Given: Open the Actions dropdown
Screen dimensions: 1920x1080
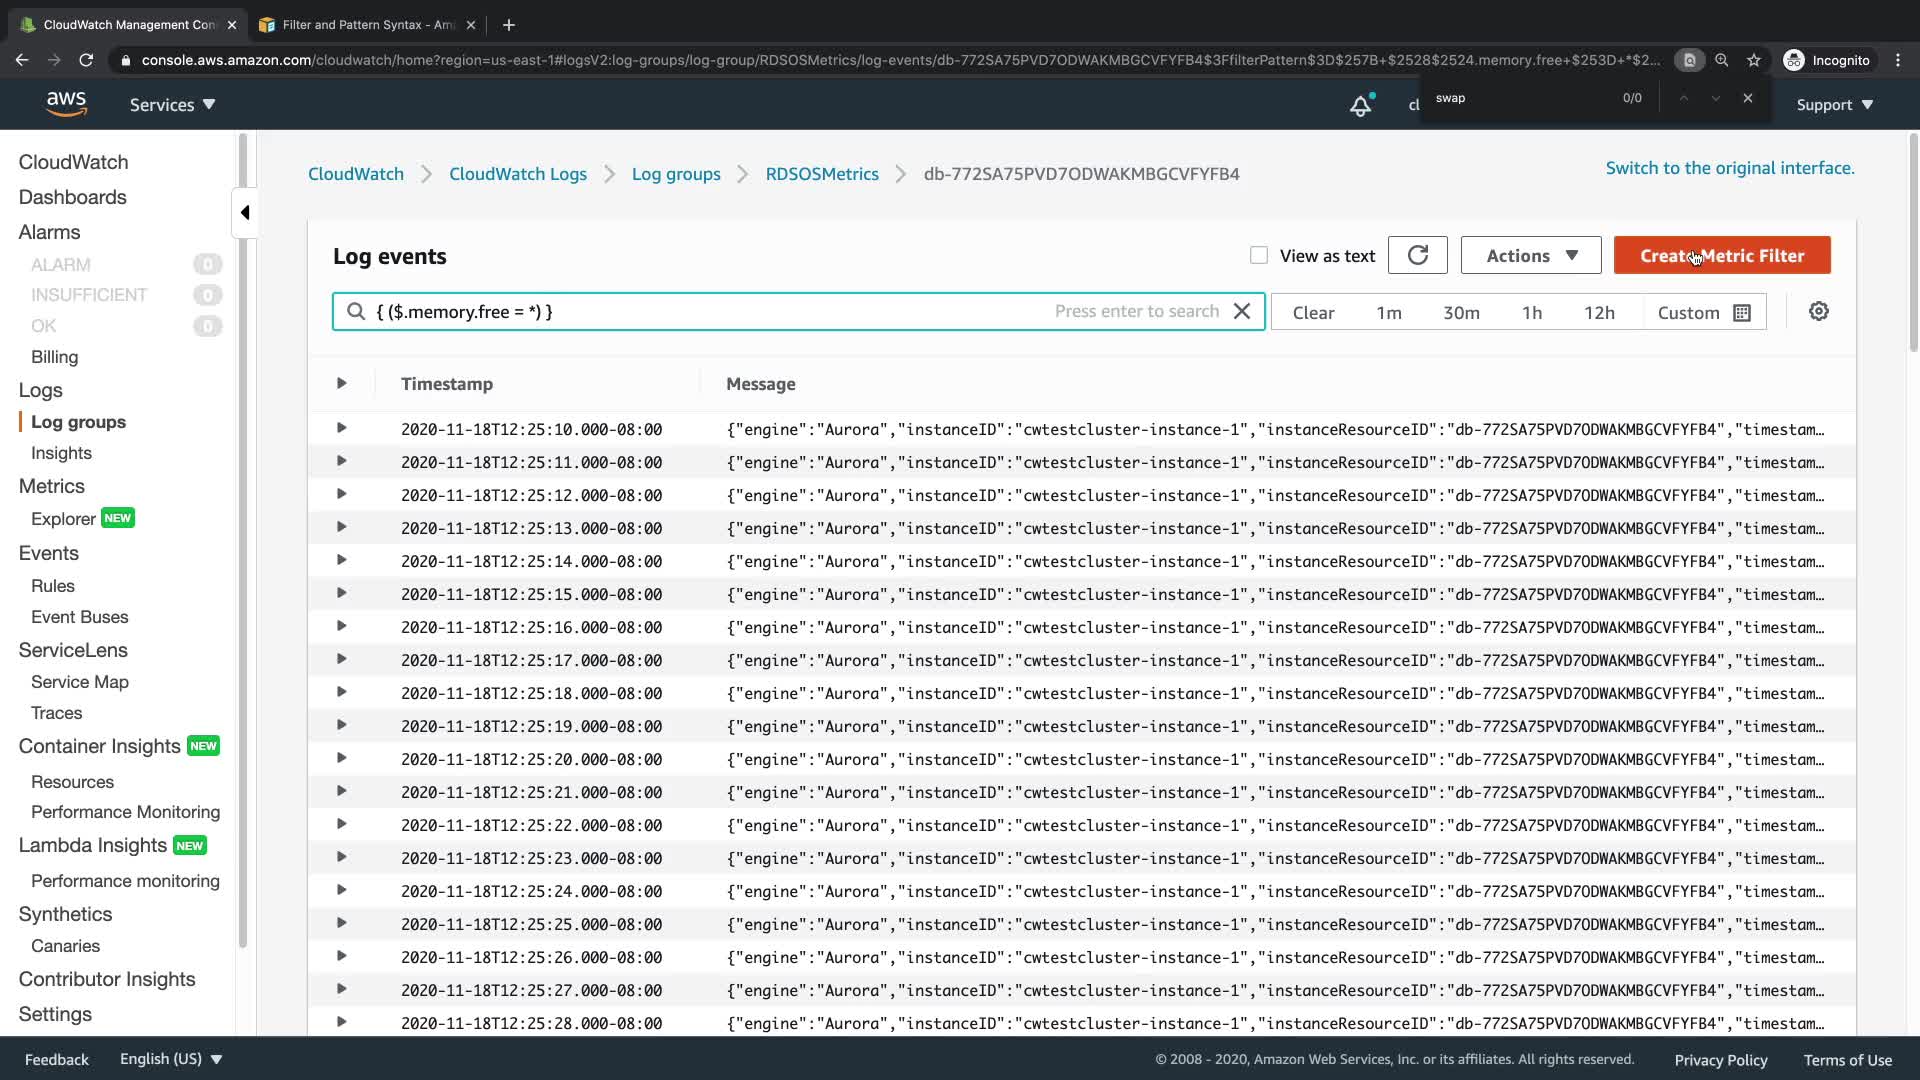Looking at the screenshot, I should point(1531,256).
